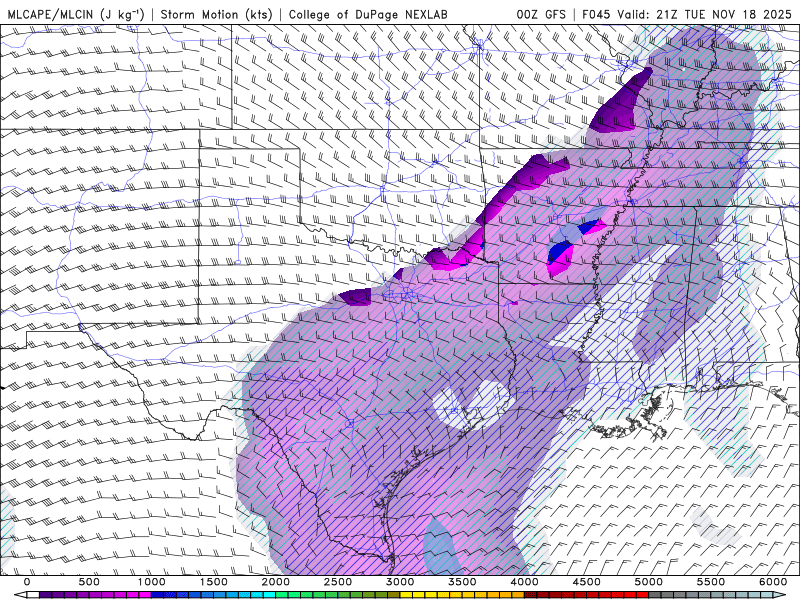Click the 500 label on the color scale
The width and height of the screenshot is (800, 600).
point(89,582)
